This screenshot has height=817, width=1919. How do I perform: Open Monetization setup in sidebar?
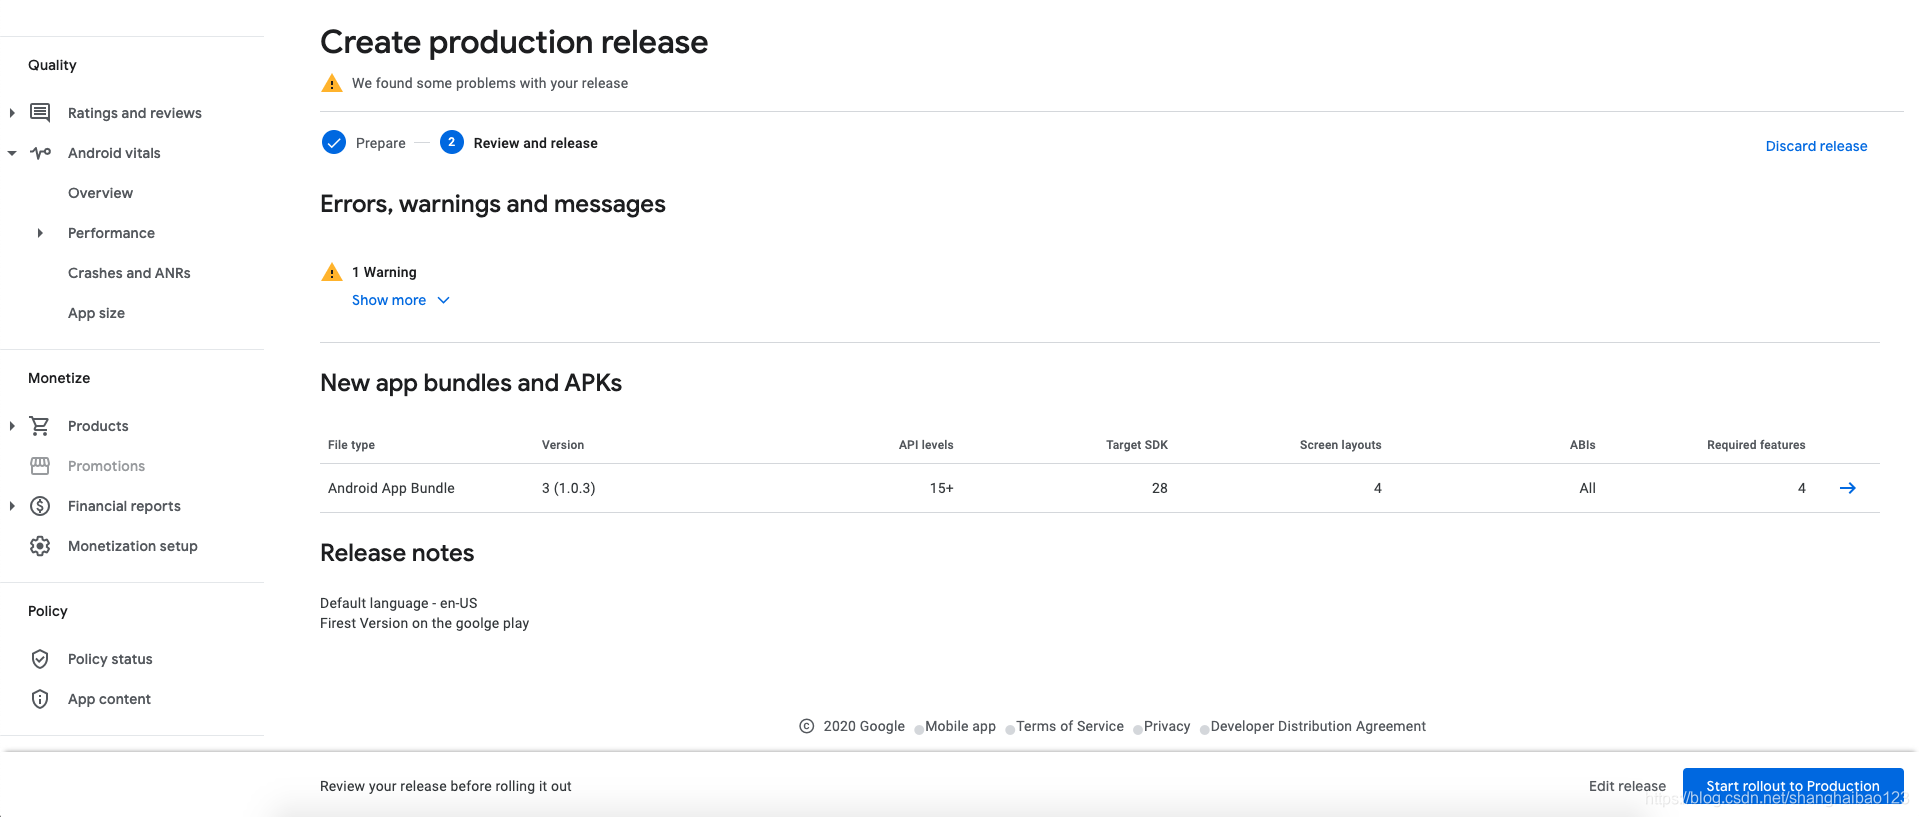coord(133,546)
